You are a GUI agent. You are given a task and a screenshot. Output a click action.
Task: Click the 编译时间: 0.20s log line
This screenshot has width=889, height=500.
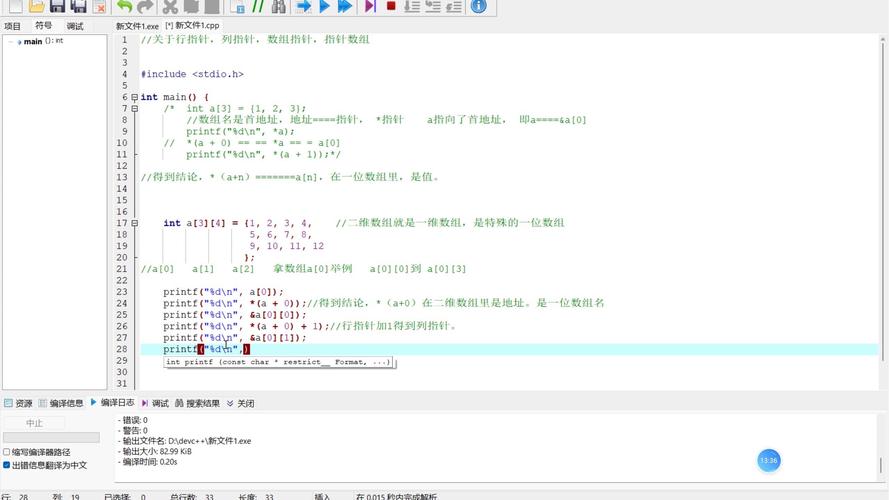(148, 462)
